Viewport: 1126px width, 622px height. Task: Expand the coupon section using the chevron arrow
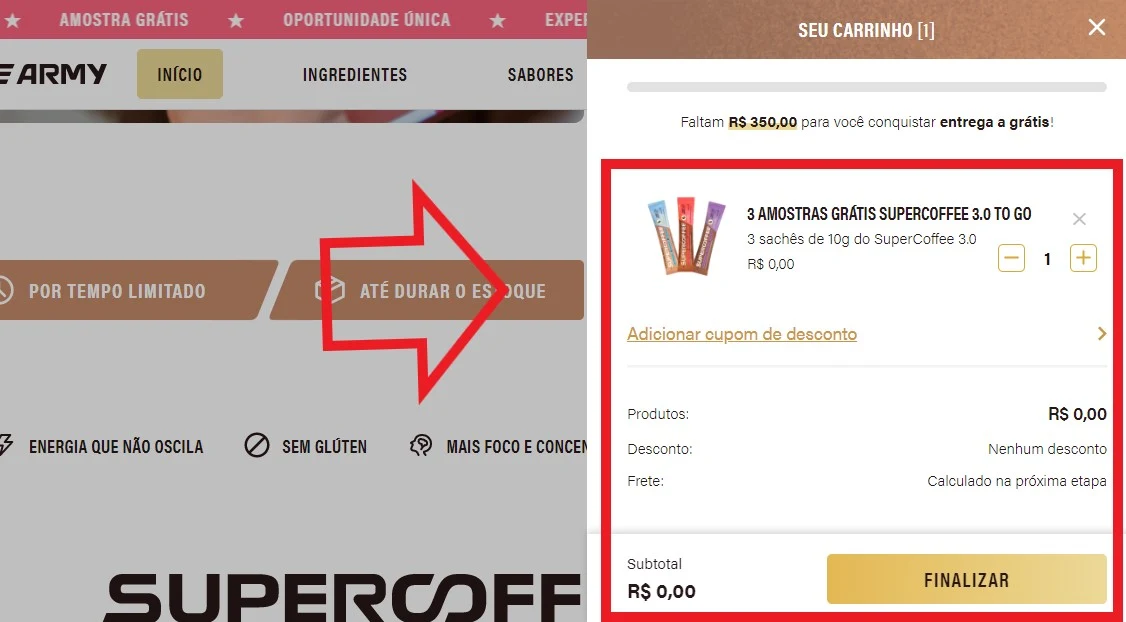tap(1102, 333)
